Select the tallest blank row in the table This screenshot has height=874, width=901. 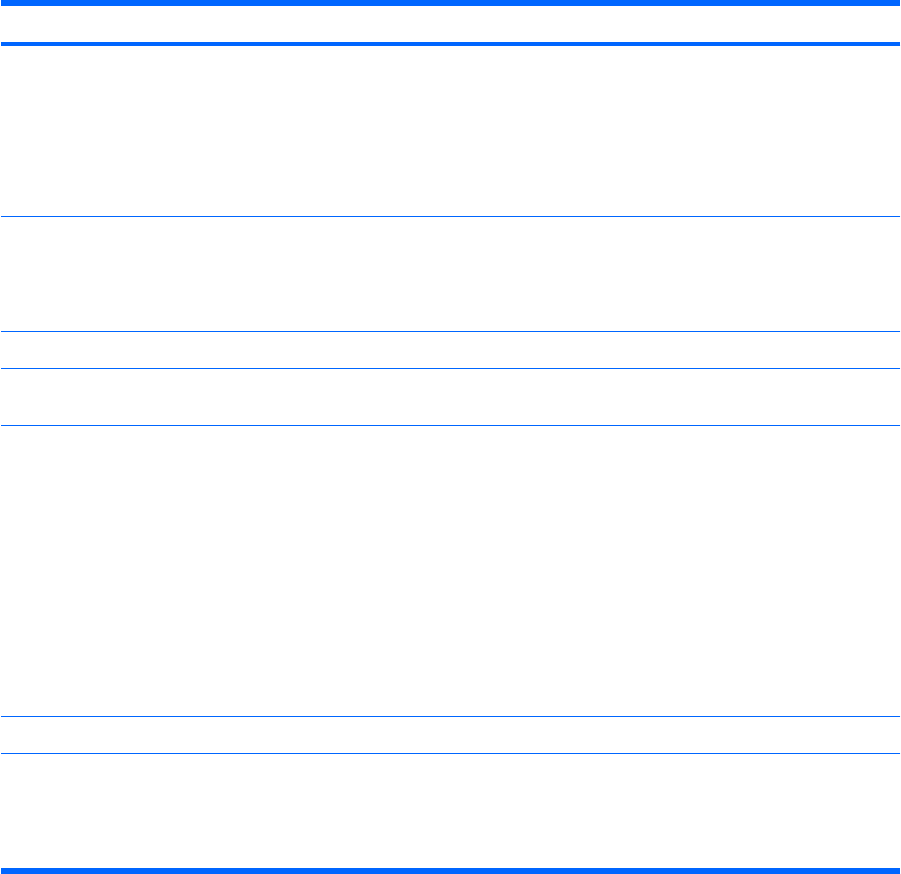click(x=450, y=571)
